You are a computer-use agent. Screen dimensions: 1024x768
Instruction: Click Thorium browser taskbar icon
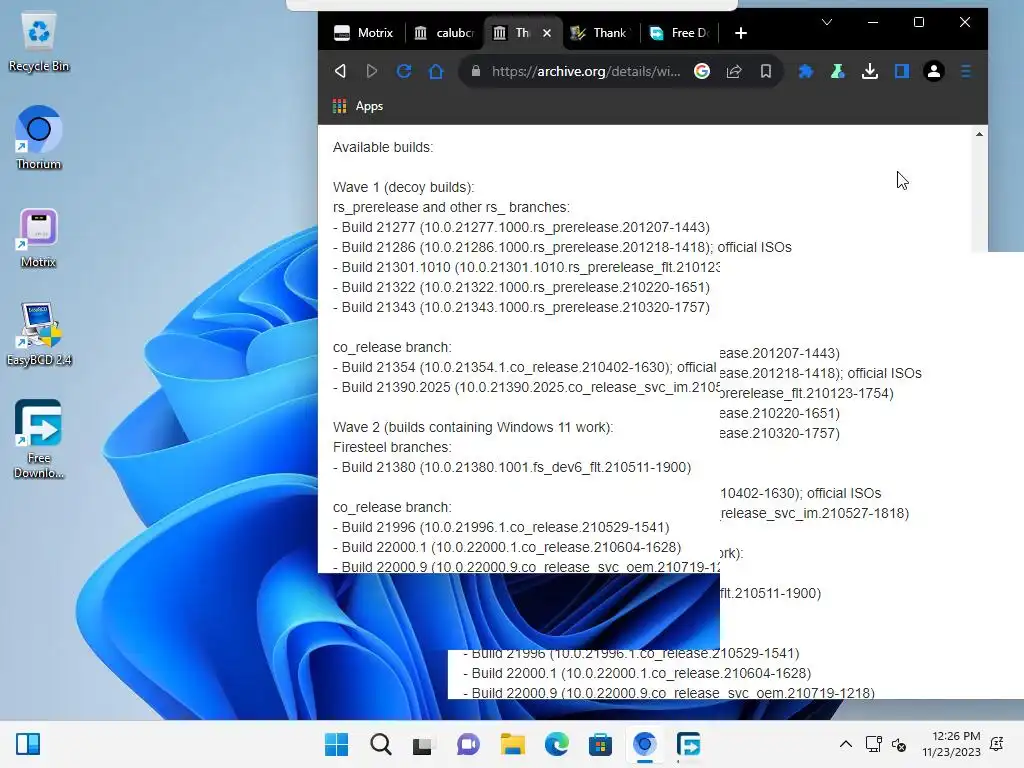point(645,744)
